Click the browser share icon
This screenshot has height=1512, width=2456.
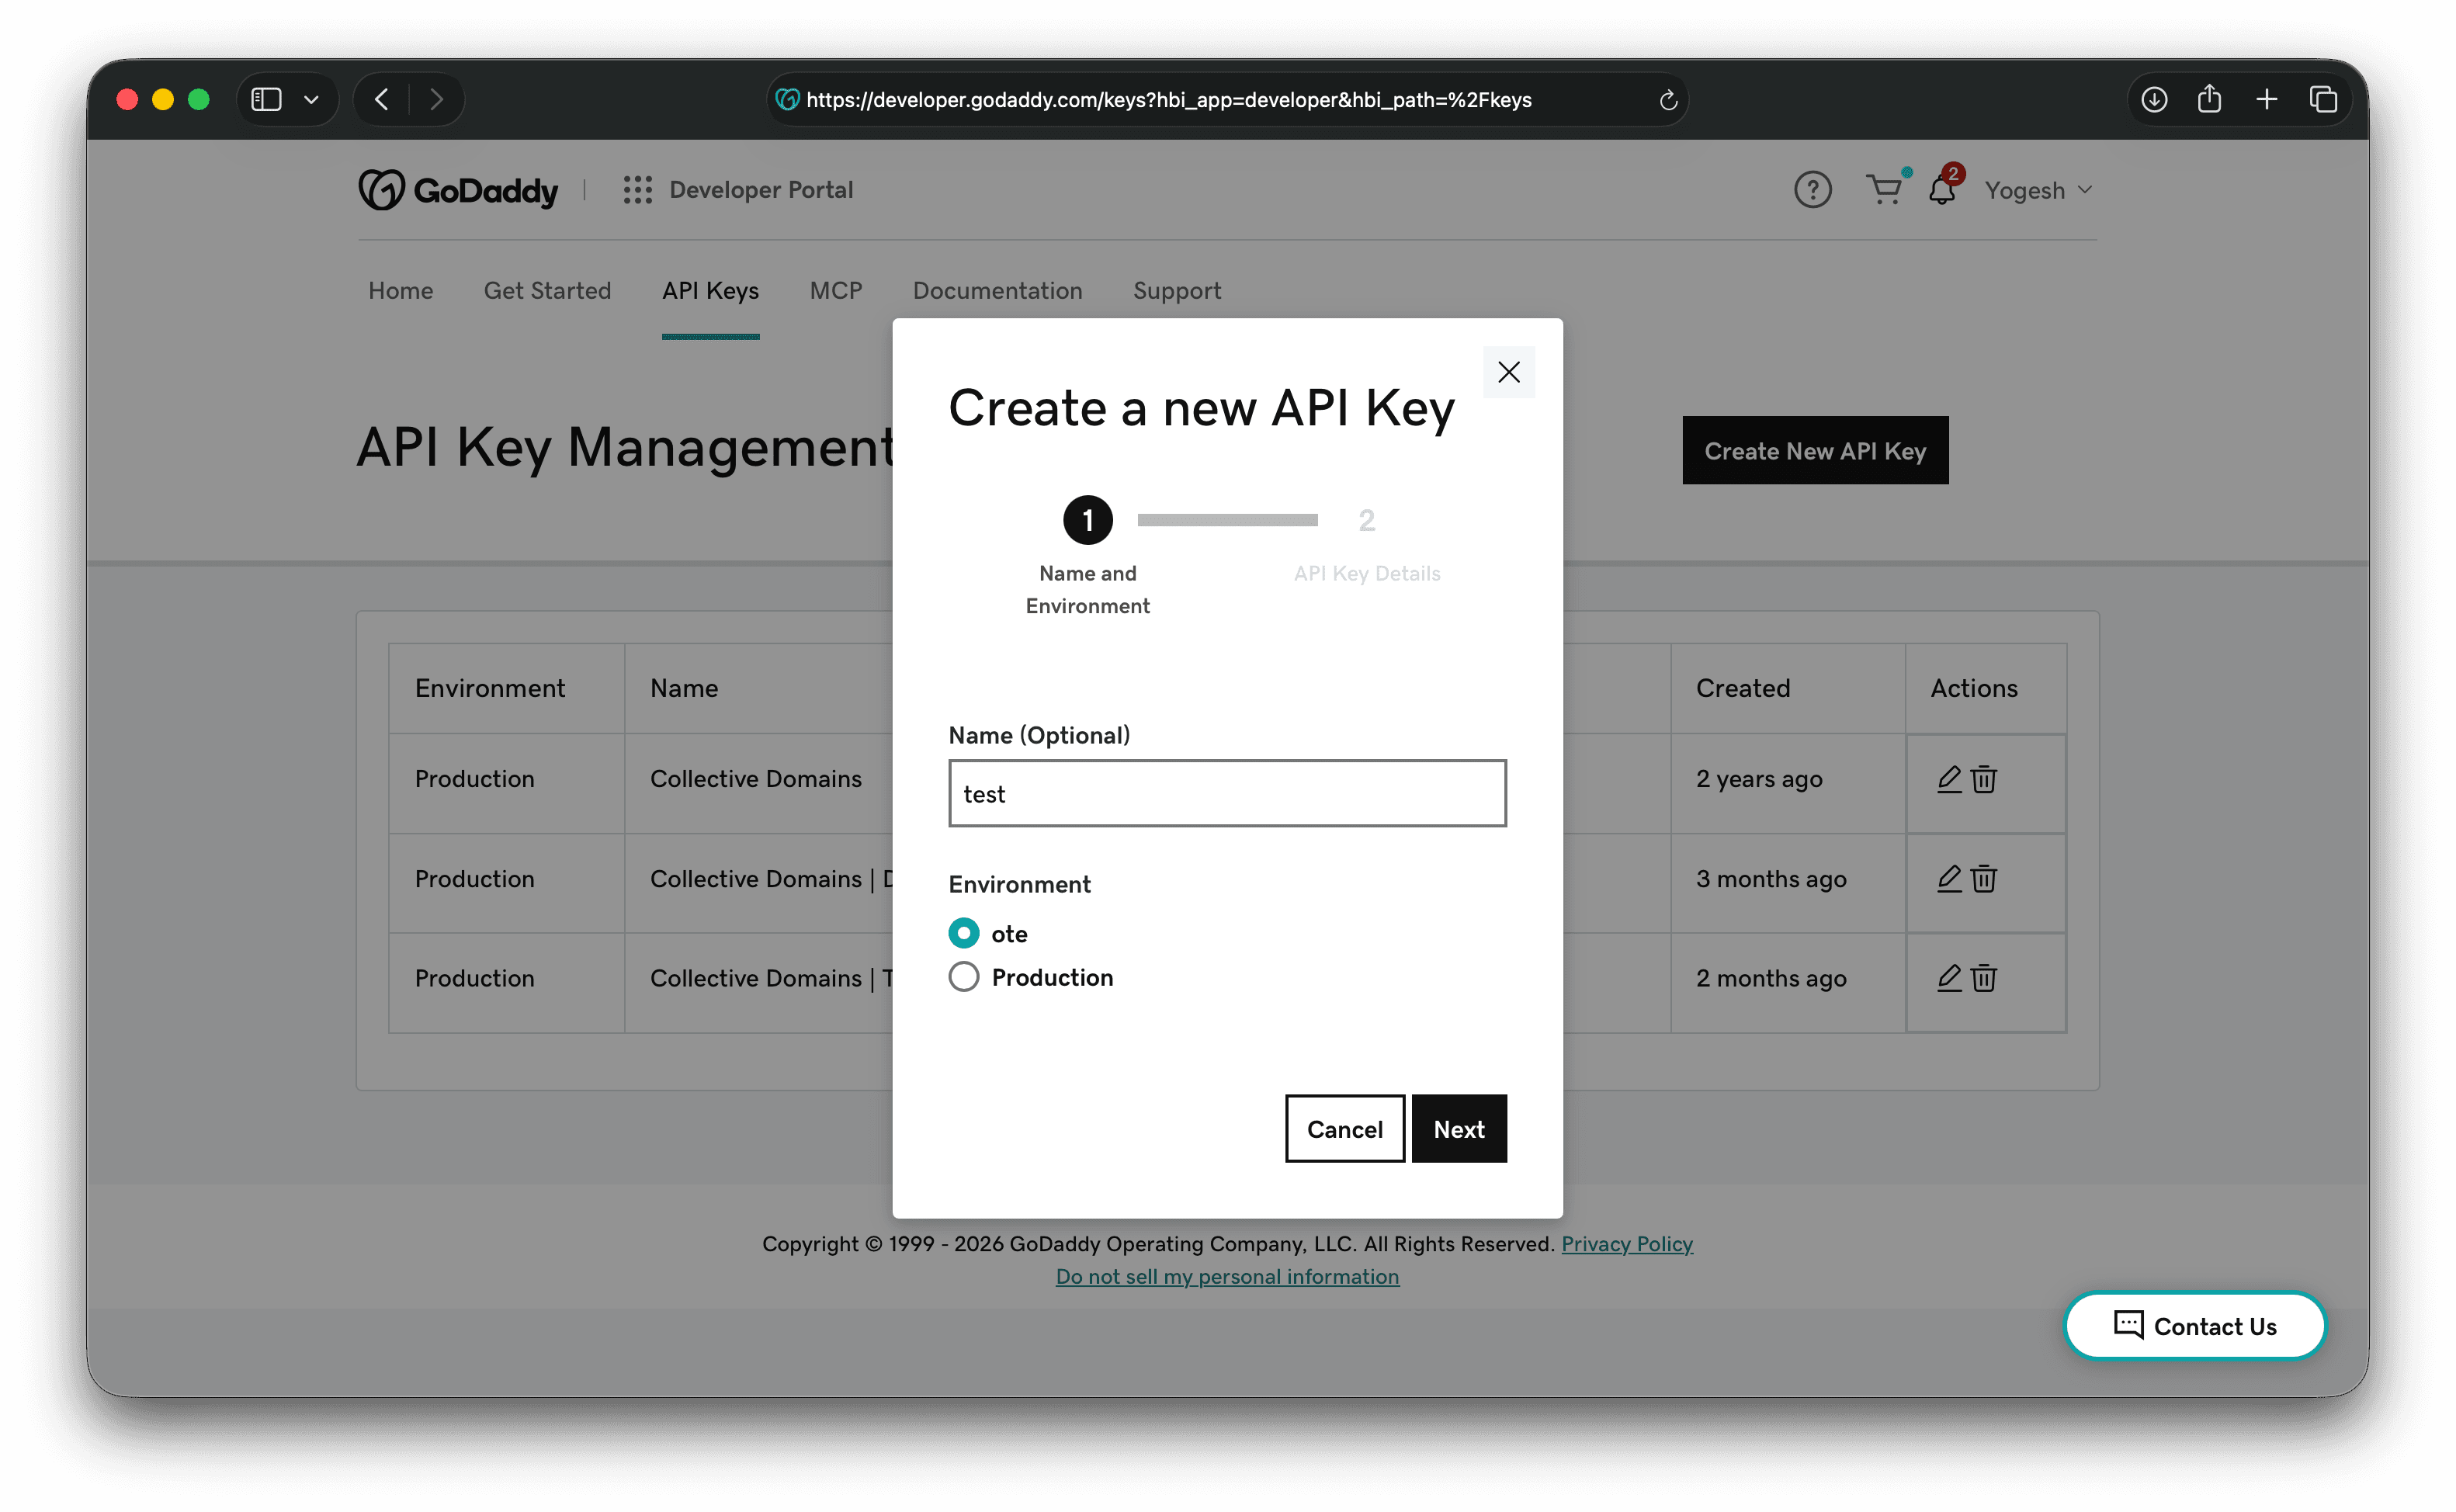pyautogui.click(x=2210, y=99)
